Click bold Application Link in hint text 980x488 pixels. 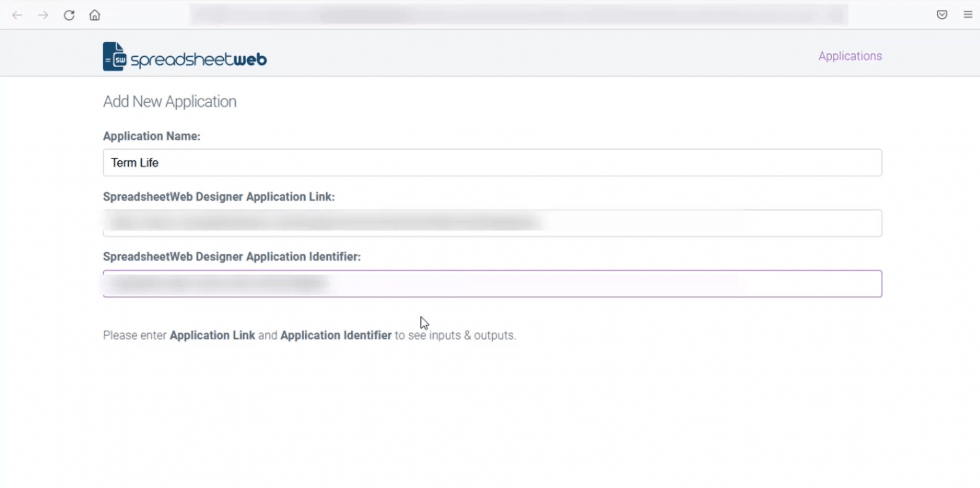click(212, 336)
